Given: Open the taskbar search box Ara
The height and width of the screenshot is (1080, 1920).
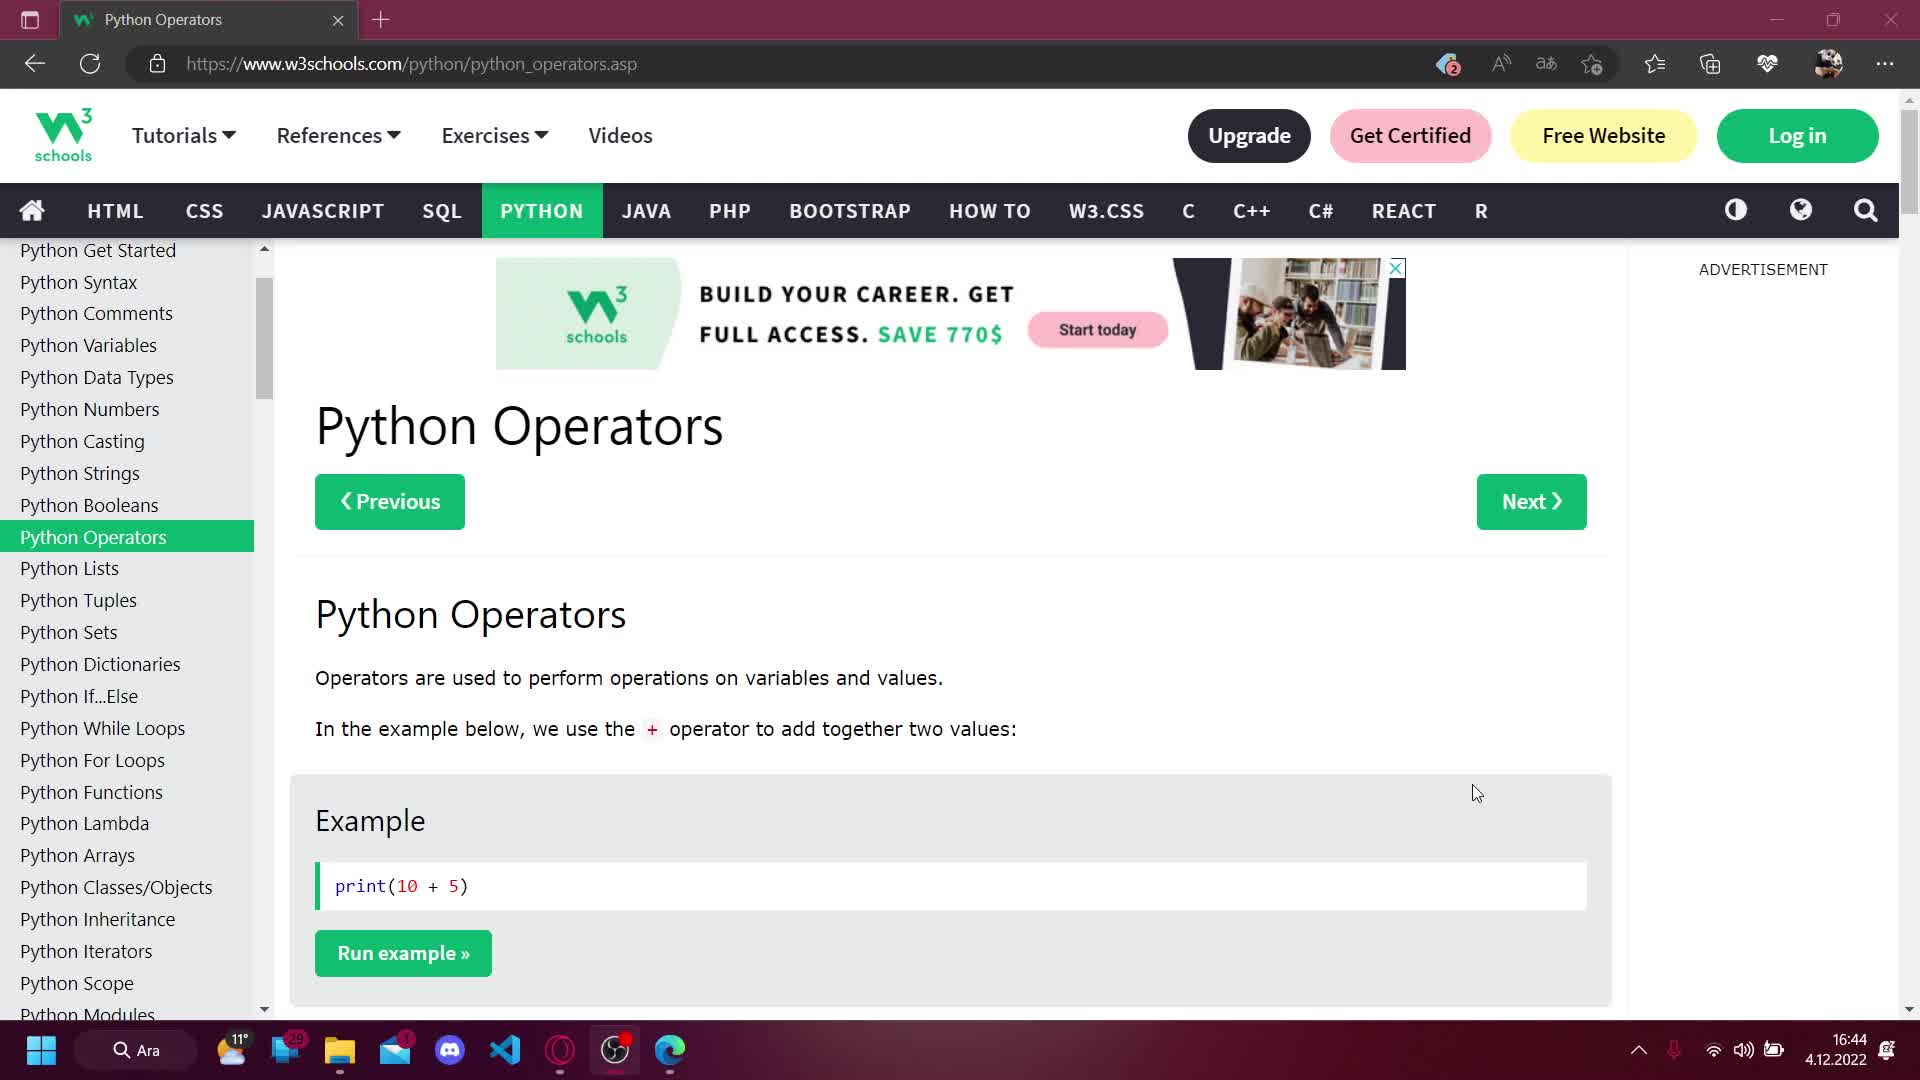Looking at the screenshot, I should point(135,1050).
